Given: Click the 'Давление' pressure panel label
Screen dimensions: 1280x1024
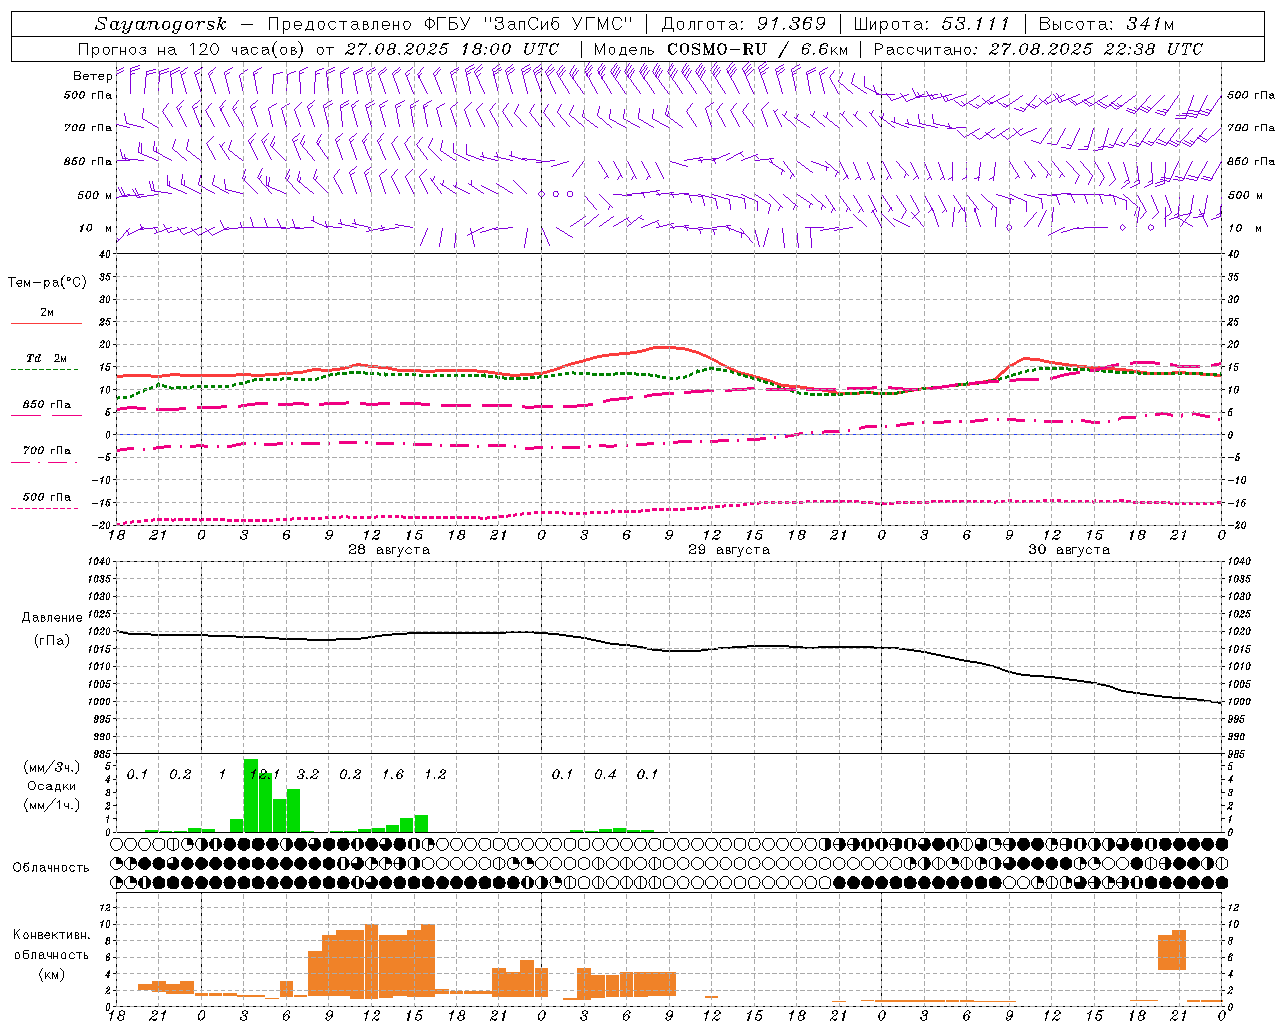Looking at the screenshot, I should (x=52, y=618).
